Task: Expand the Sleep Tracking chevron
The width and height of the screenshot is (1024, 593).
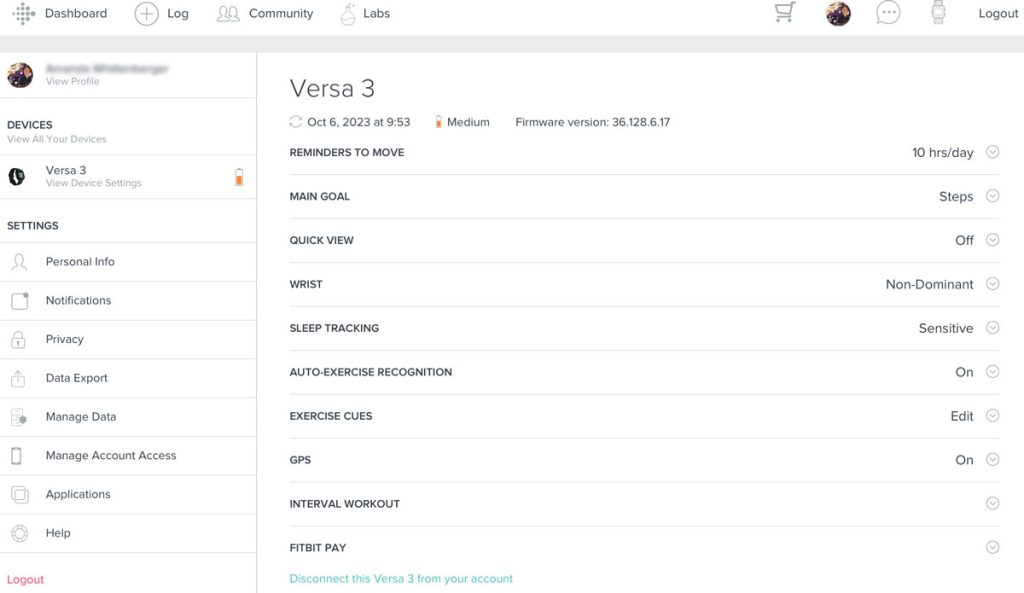Action: (992, 328)
